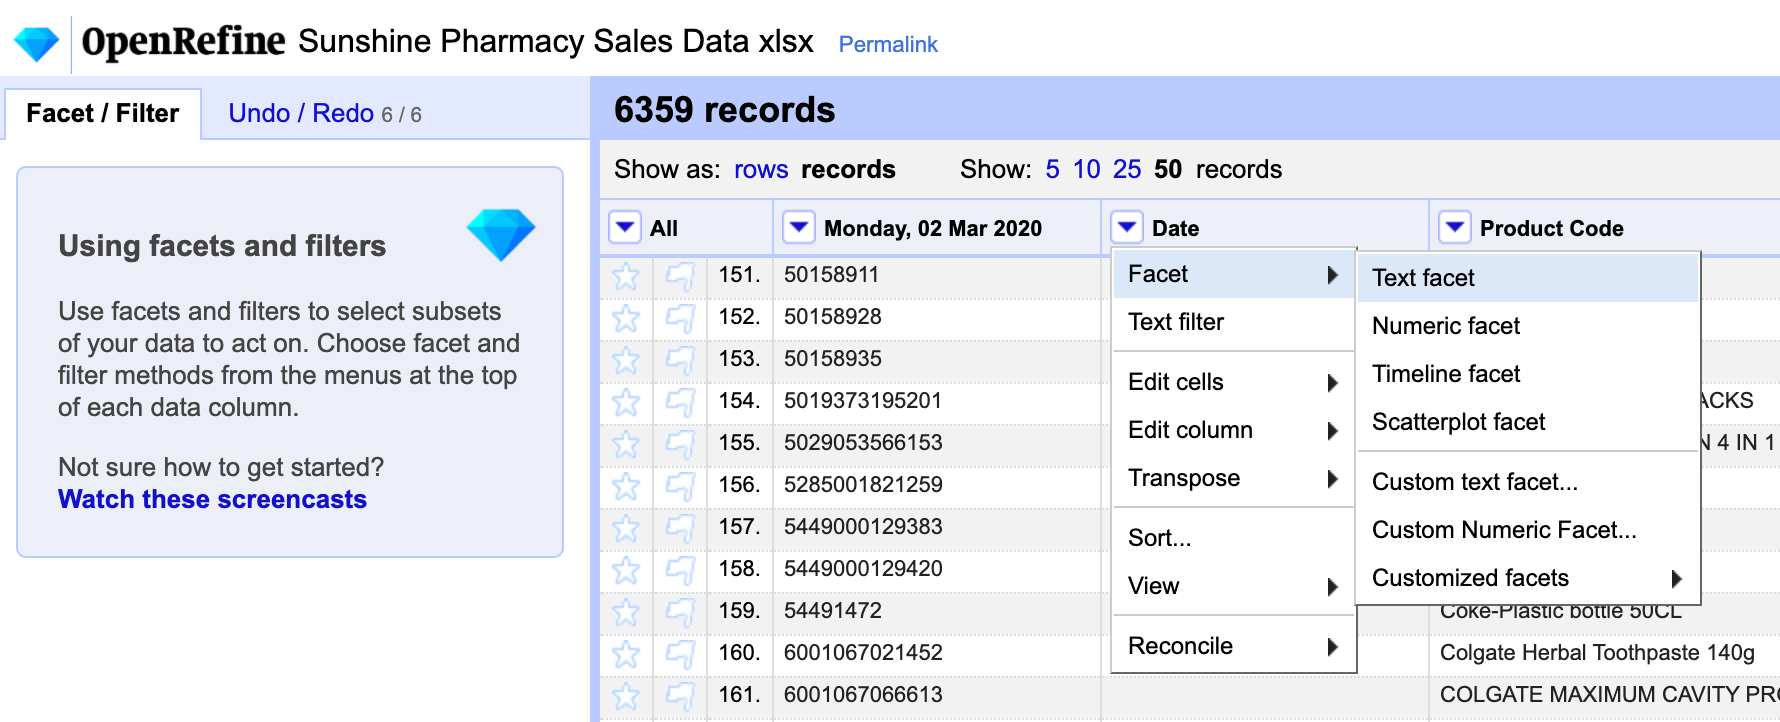Select Text facet from submenu
The width and height of the screenshot is (1780, 722).
tap(1423, 278)
